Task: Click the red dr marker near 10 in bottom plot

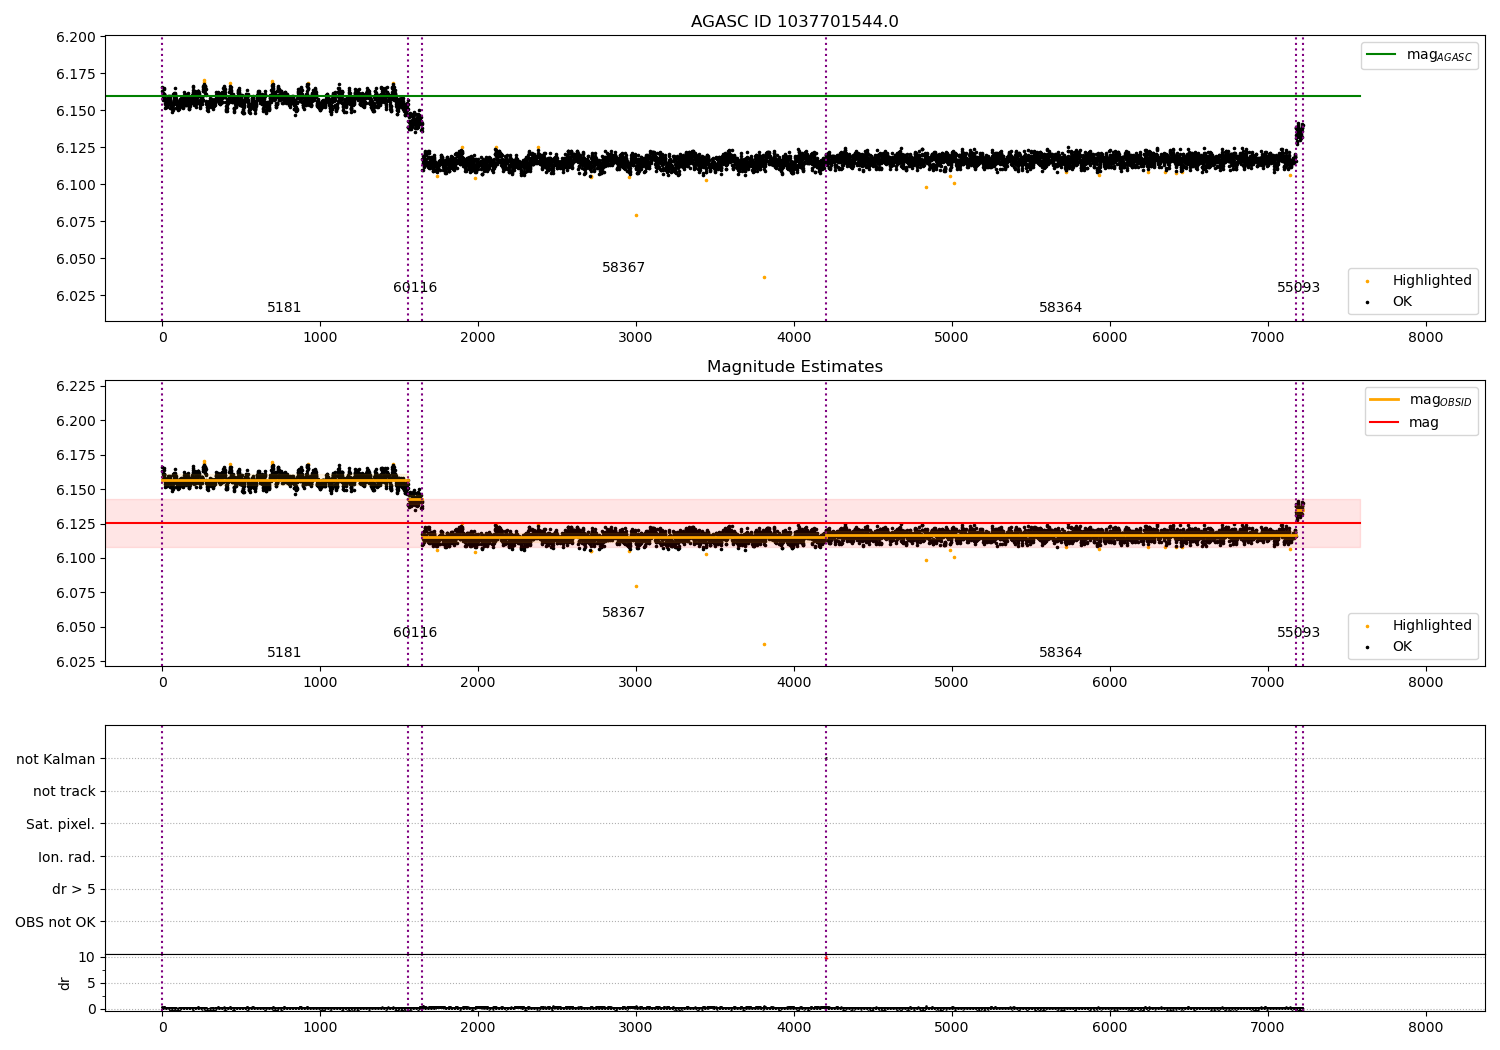Action: point(825,958)
